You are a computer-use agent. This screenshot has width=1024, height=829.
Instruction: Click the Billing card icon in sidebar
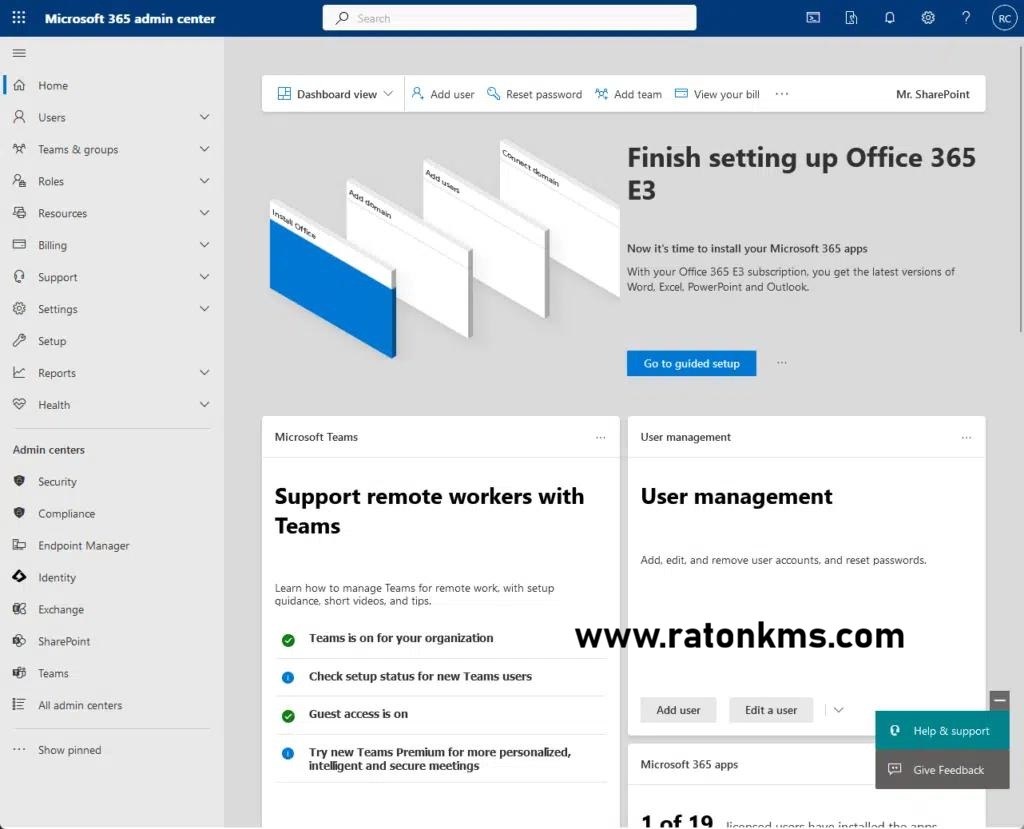click(20, 244)
